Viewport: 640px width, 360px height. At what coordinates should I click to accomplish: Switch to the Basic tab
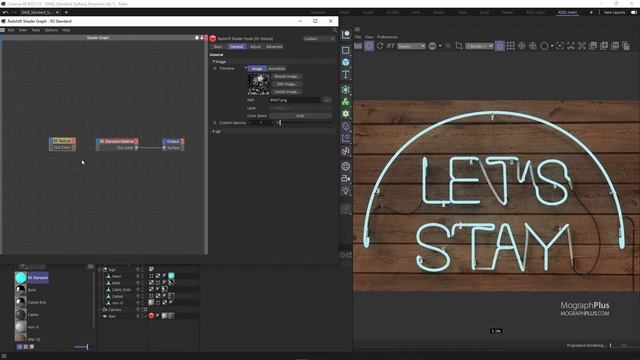[218, 47]
